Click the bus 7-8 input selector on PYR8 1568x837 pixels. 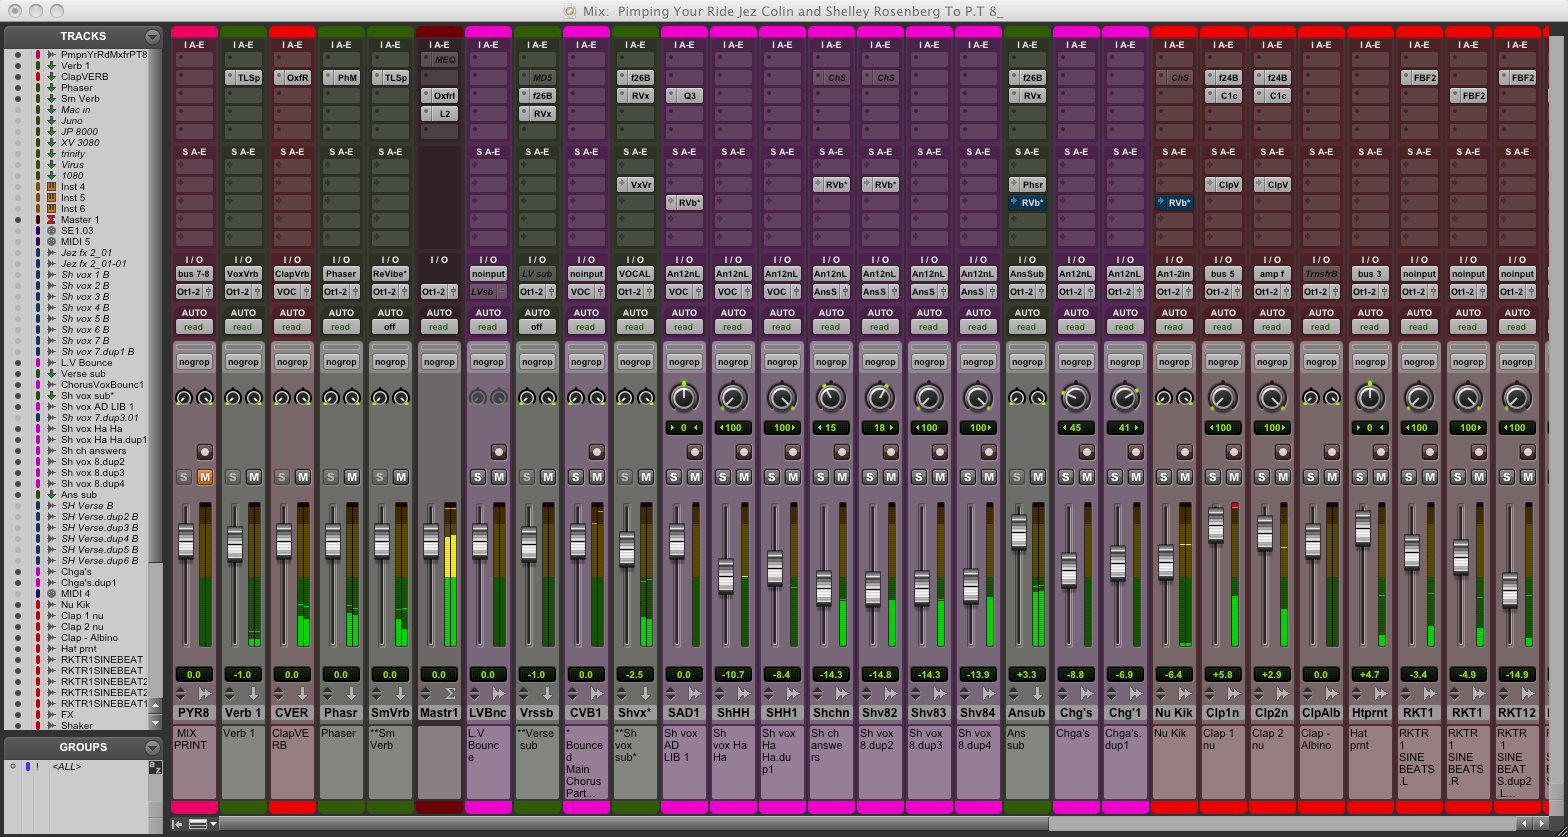[194, 274]
